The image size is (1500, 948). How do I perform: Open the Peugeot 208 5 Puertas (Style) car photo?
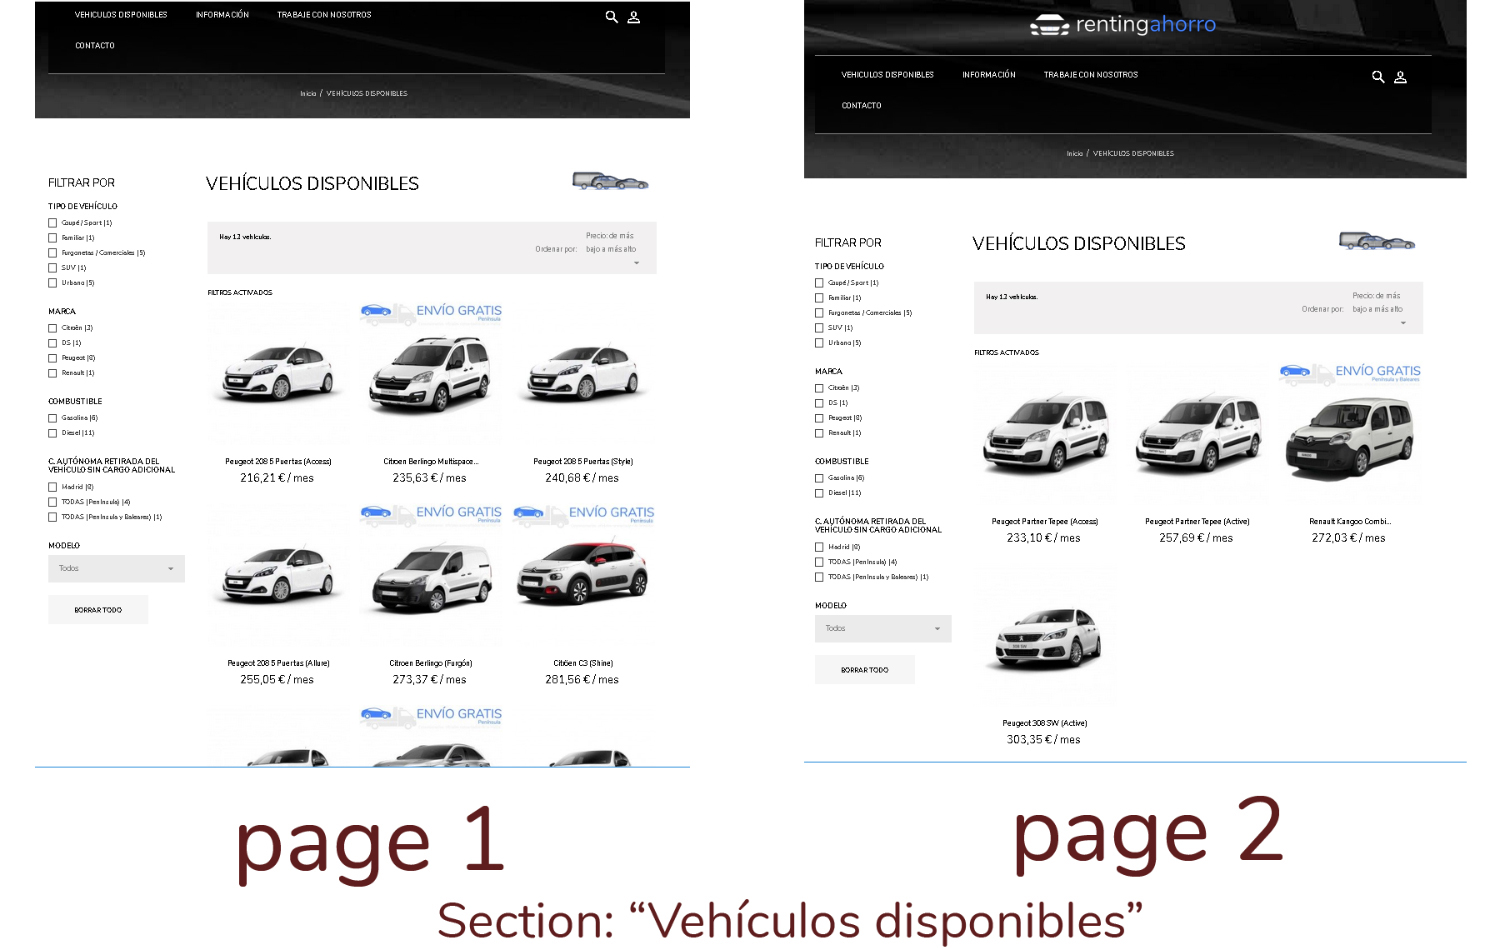tap(584, 373)
